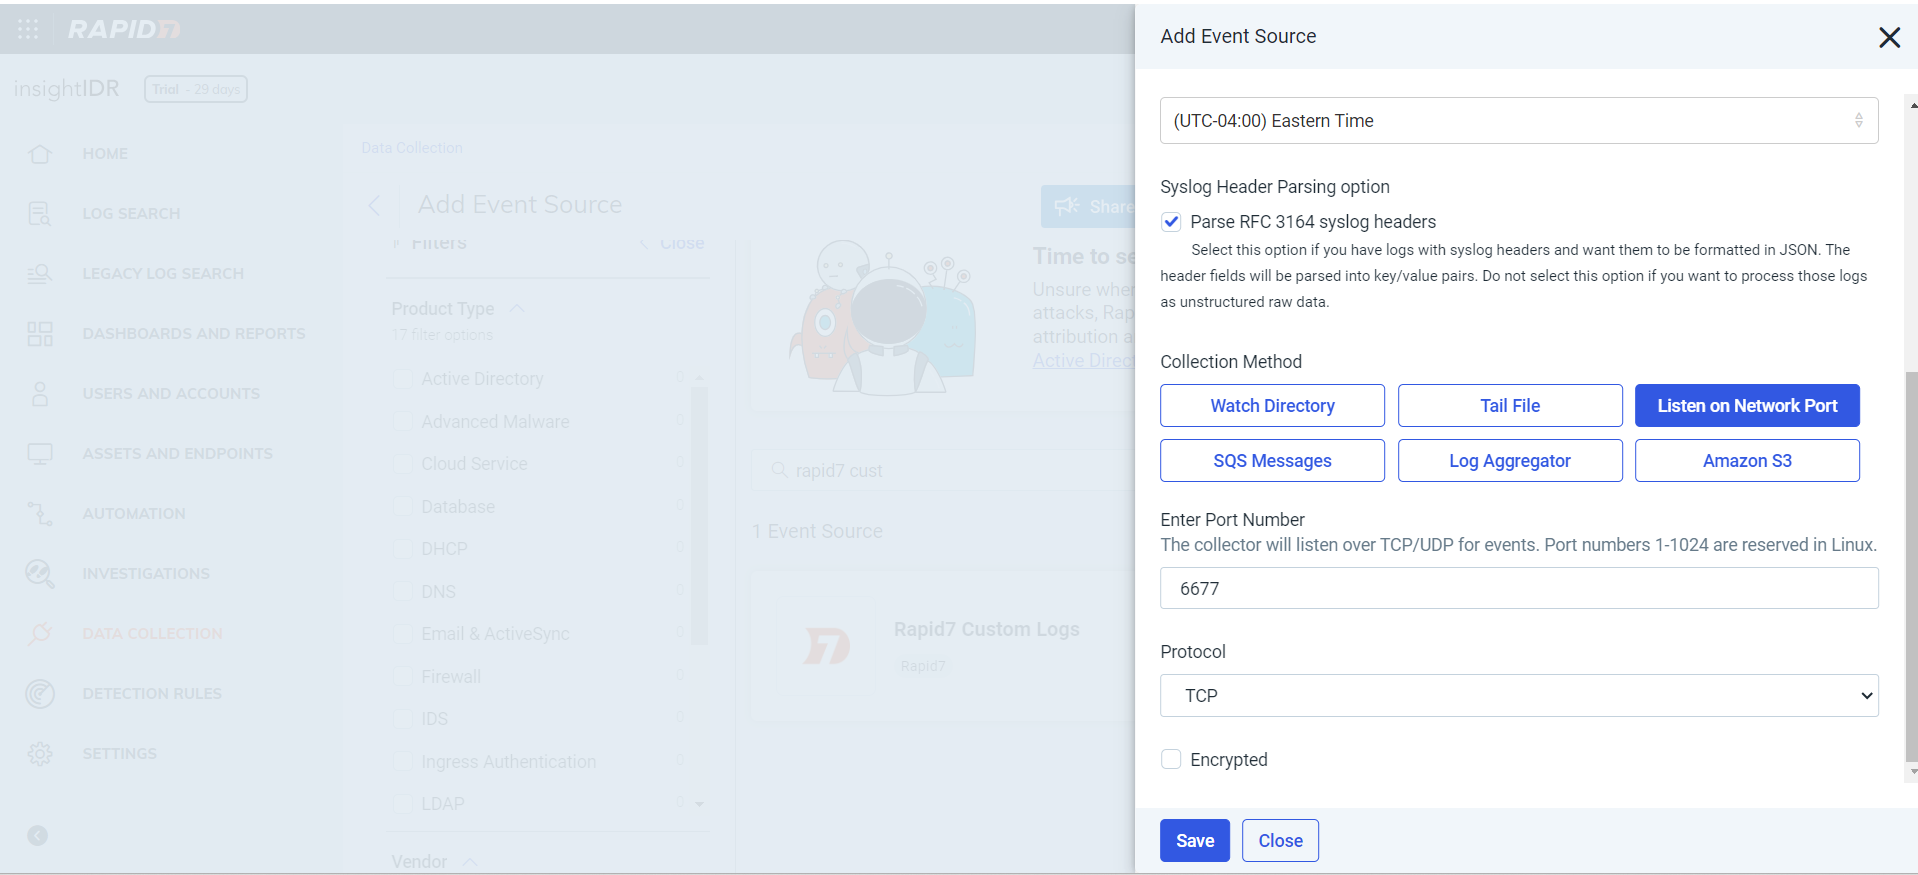Screen dimensions: 1918x875
Task: Close the Filters panel
Action: click(673, 244)
